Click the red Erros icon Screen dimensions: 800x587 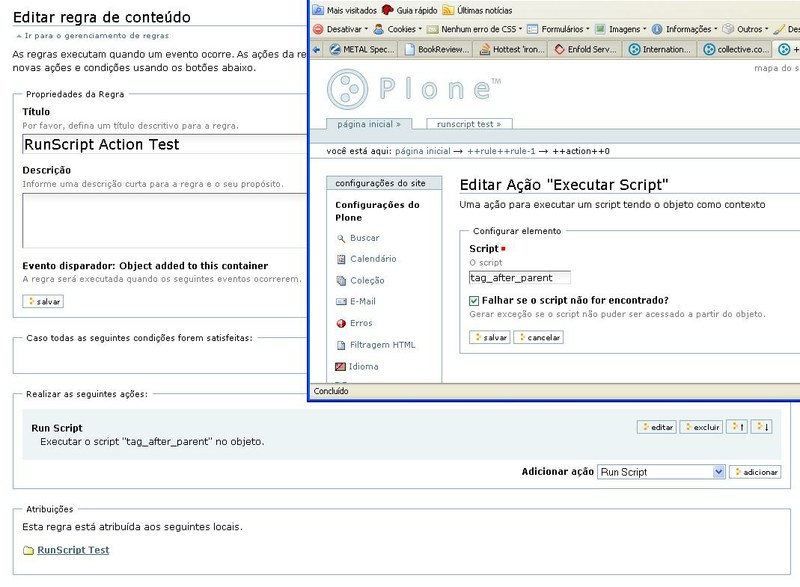(341, 324)
